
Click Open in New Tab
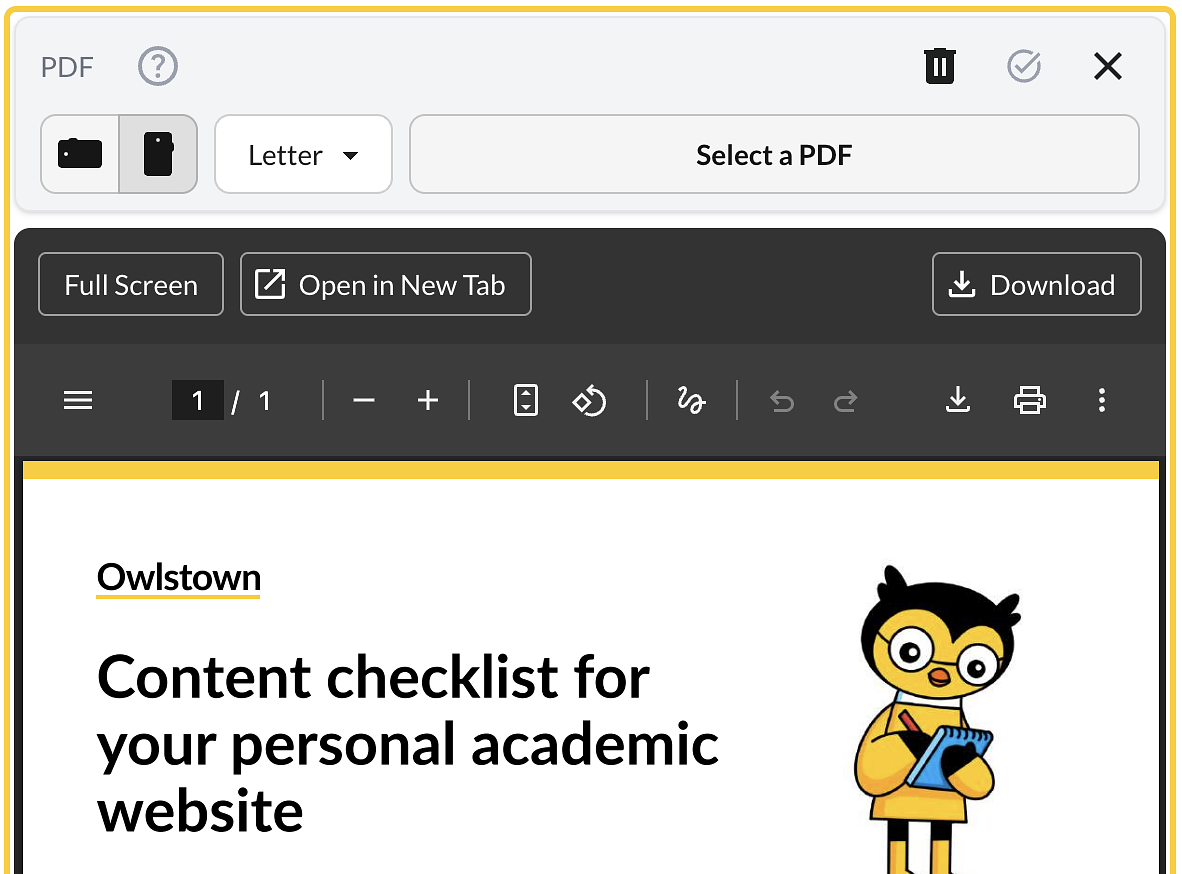click(385, 285)
